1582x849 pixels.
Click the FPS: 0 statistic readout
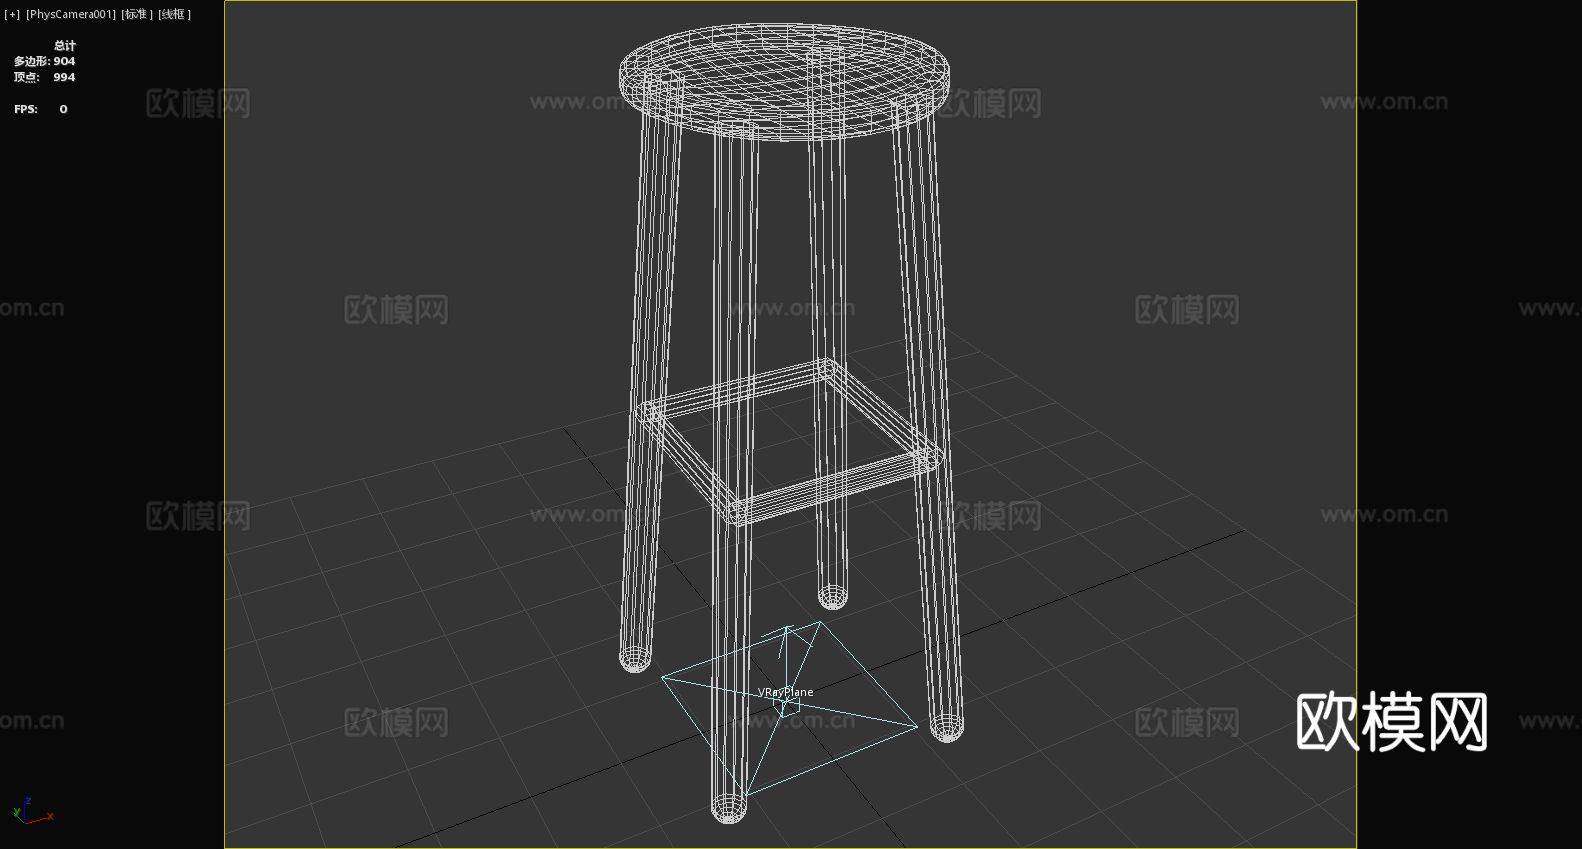click(x=41, y=109)
